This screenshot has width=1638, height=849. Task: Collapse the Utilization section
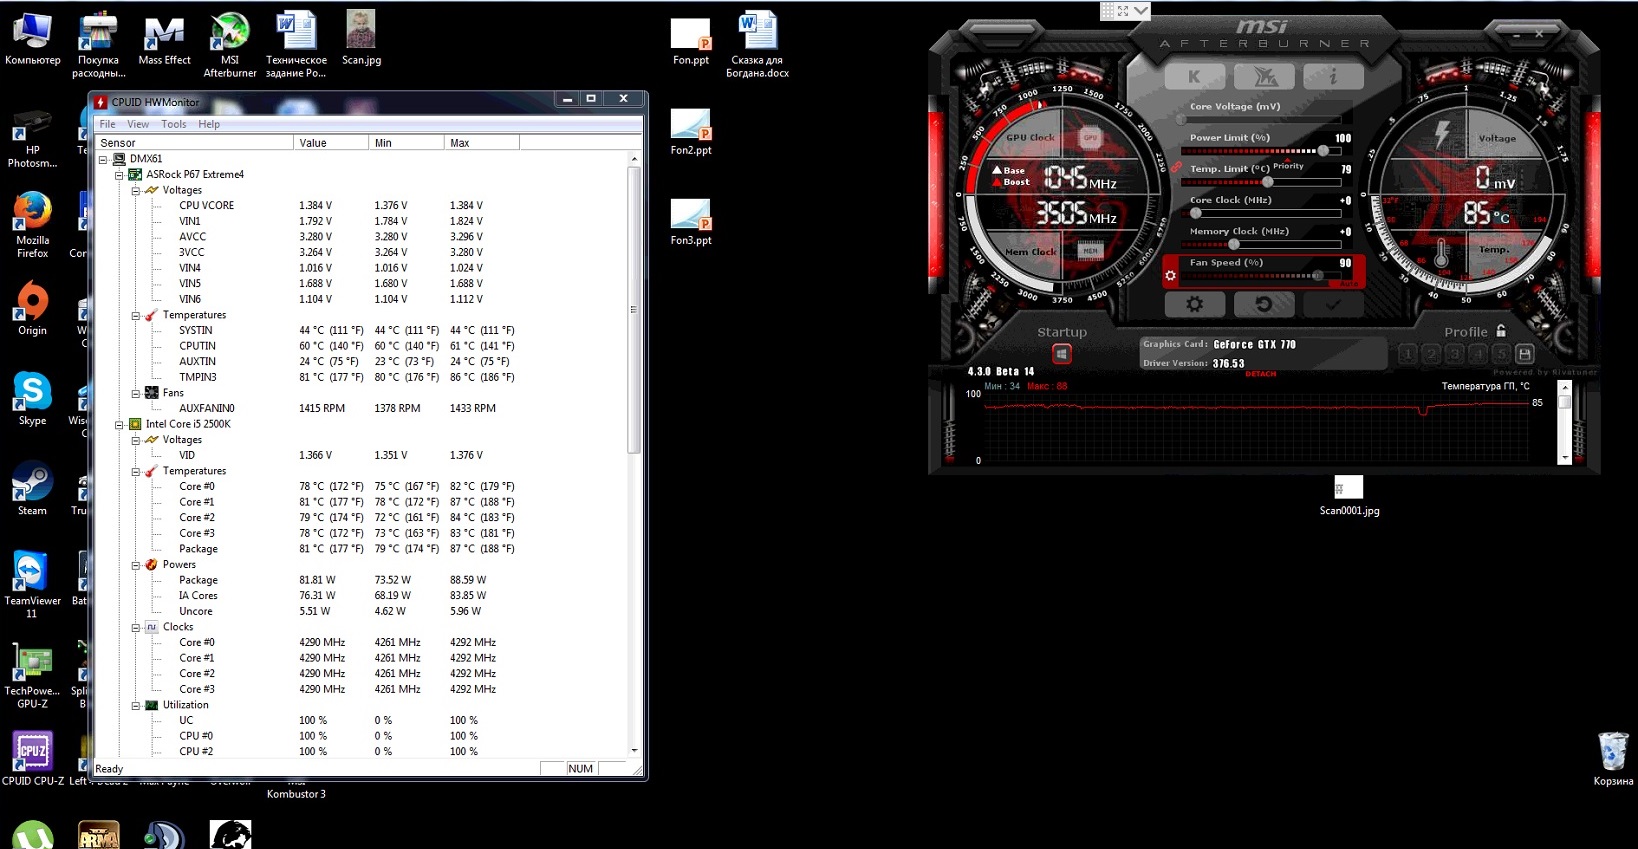[x=135, y=705]
